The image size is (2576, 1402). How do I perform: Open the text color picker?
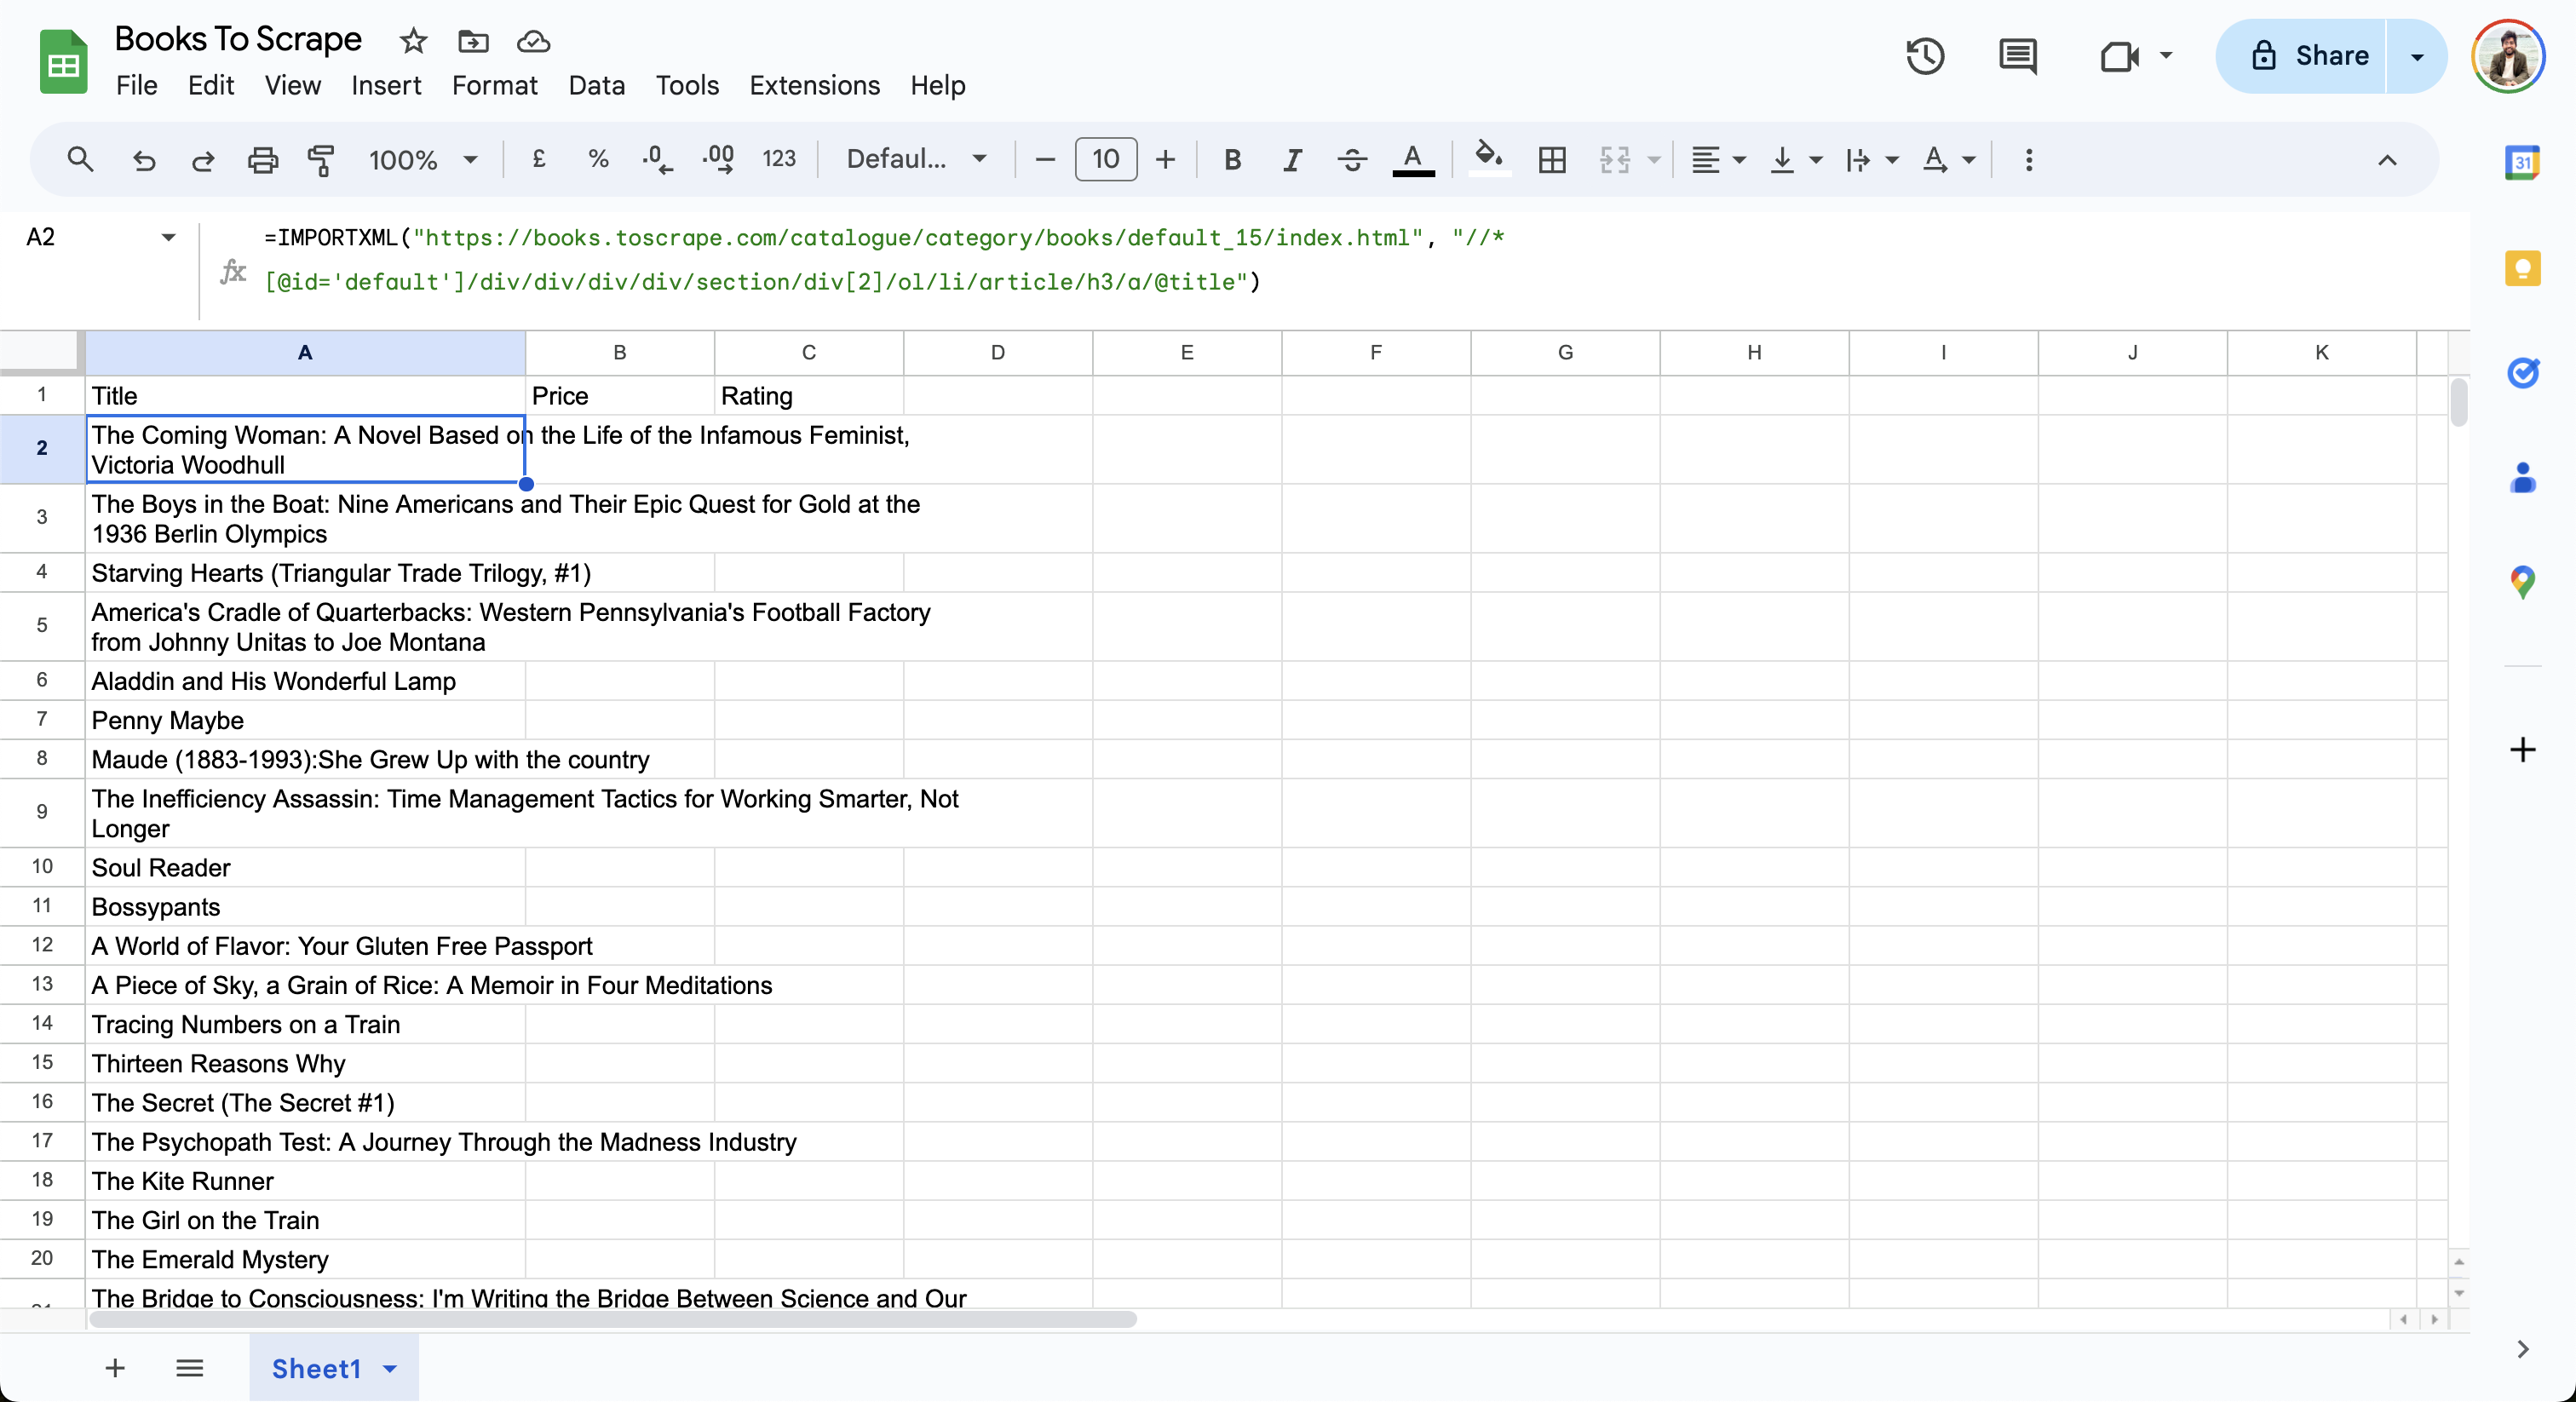coord(1413,159)
